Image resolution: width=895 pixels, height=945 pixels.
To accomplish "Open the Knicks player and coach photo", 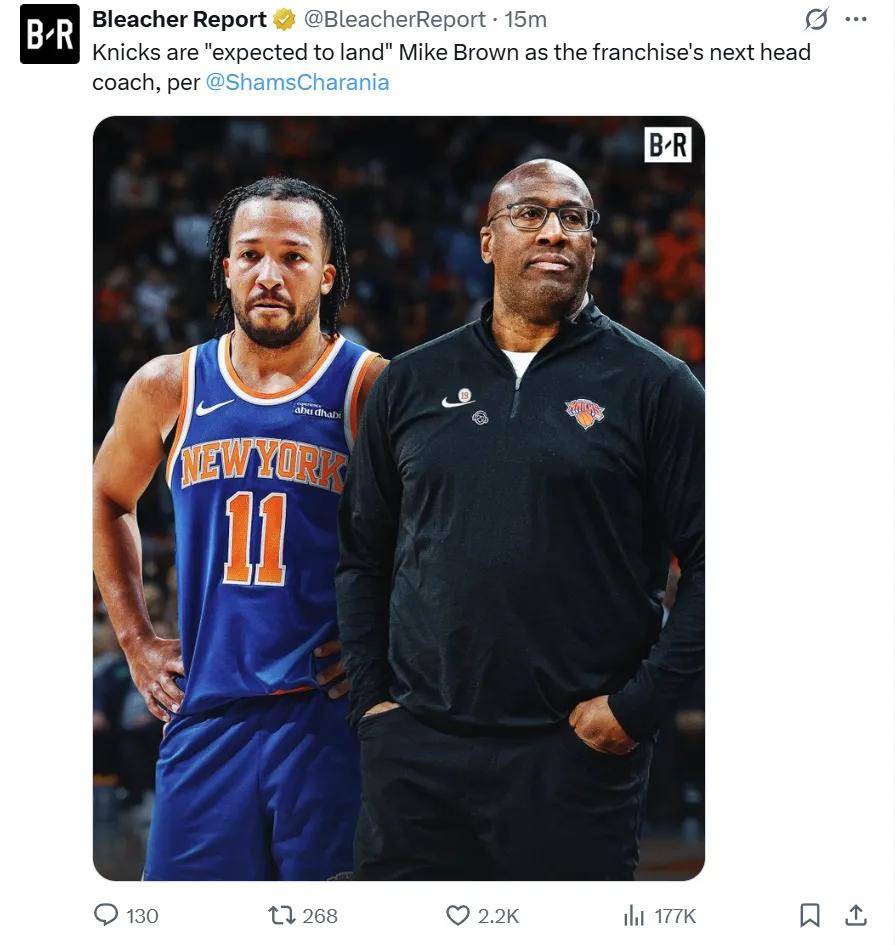I will point(398,497).
